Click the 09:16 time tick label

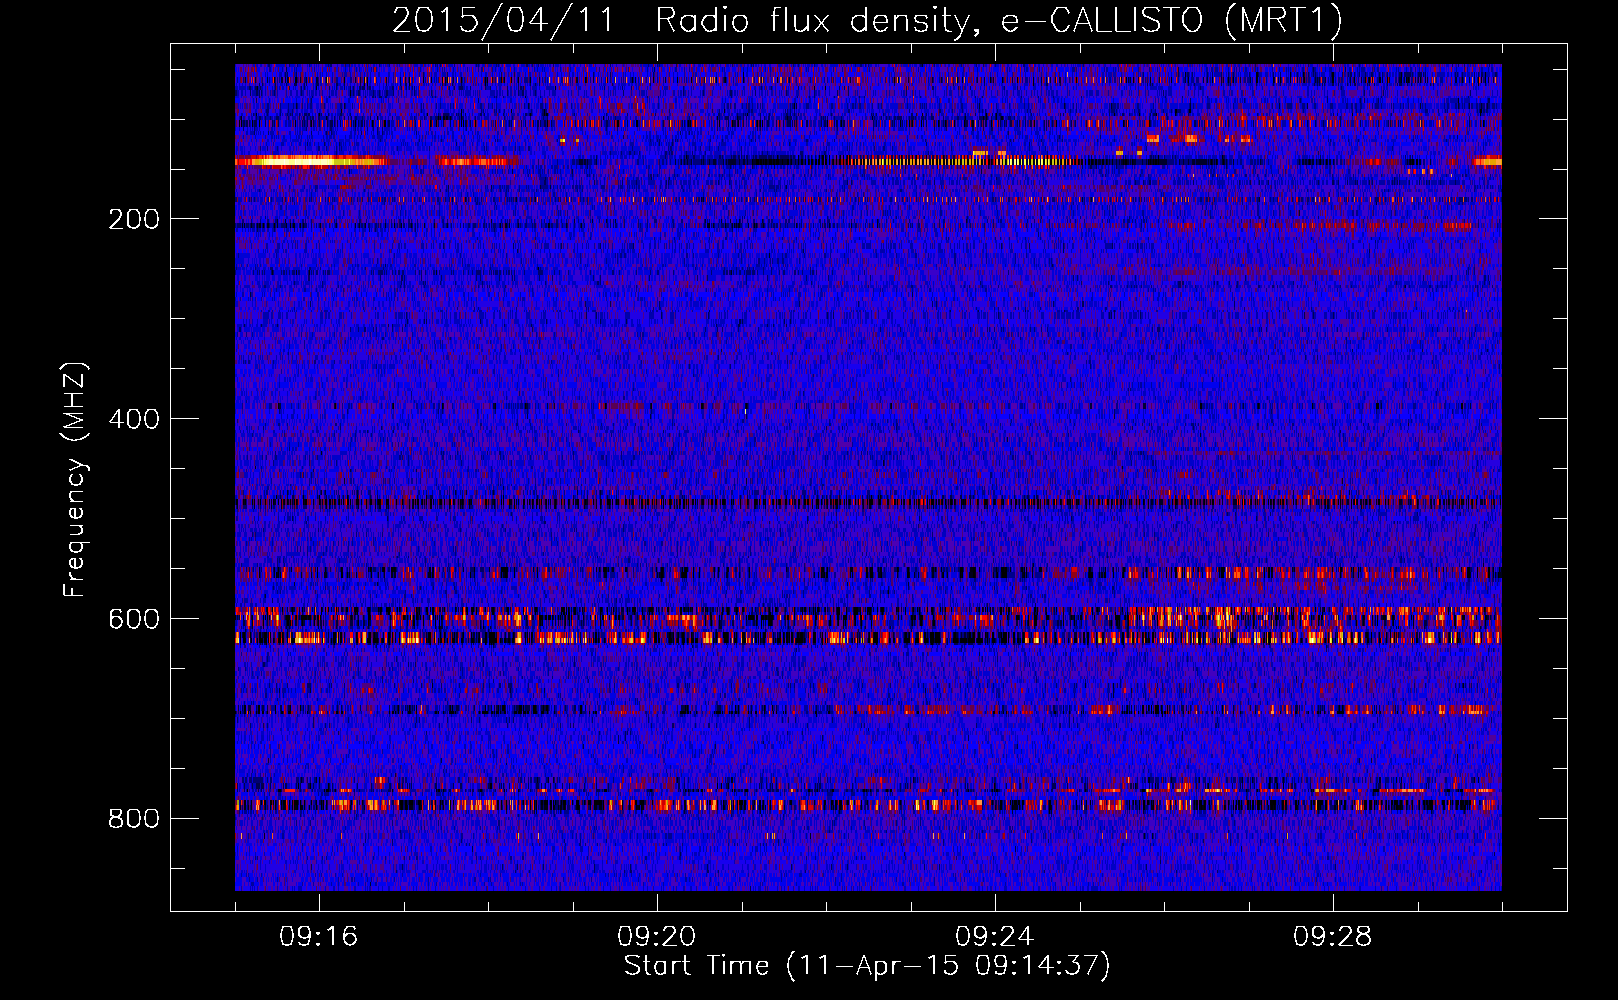[x=318, y=937]
